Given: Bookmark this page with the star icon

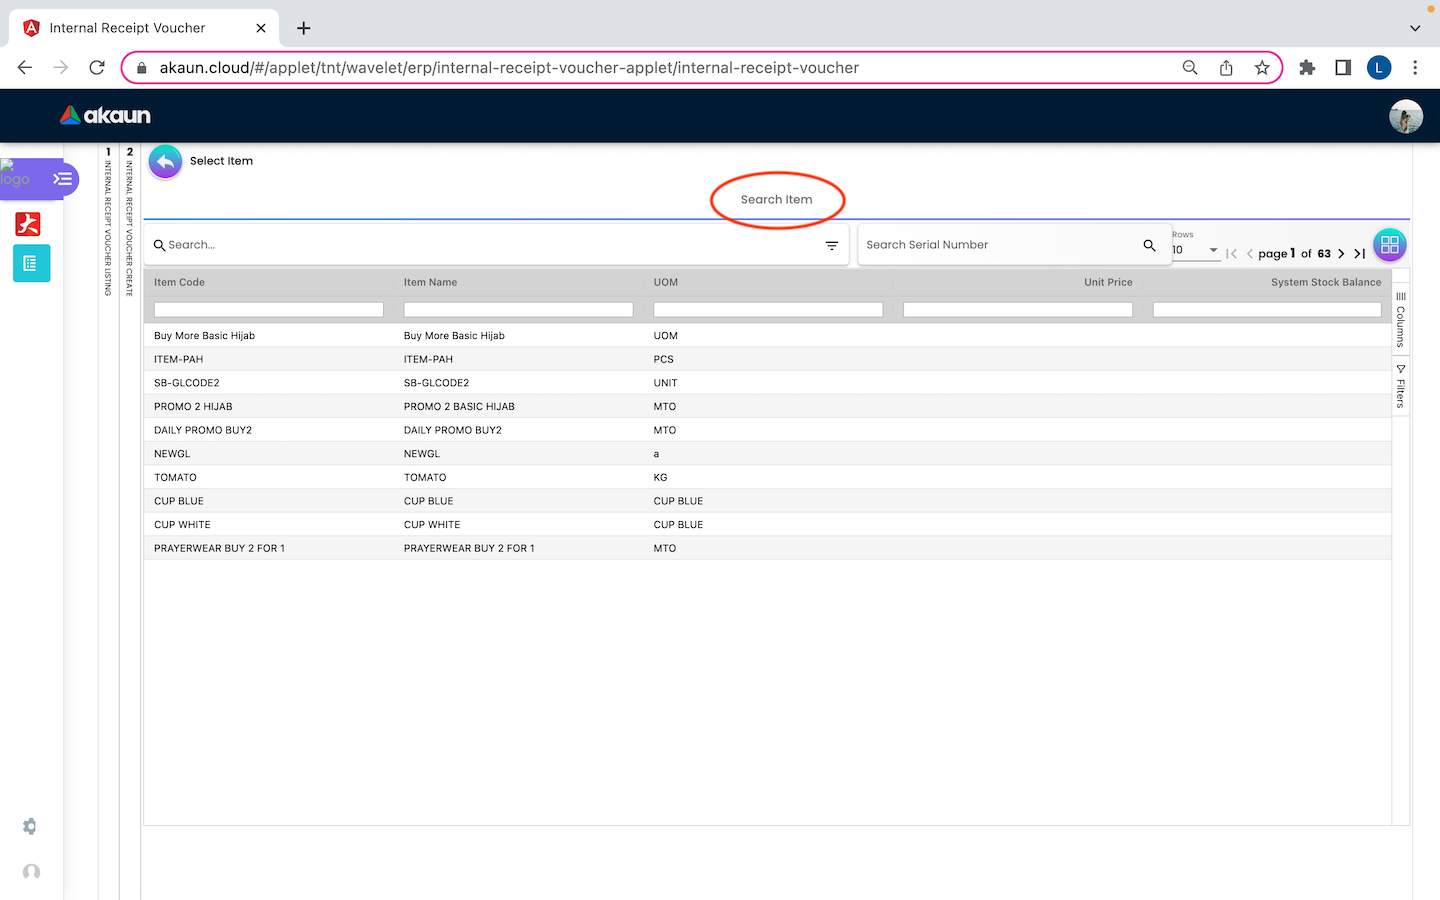Looking at the screenshot, I should point(1262,68).
